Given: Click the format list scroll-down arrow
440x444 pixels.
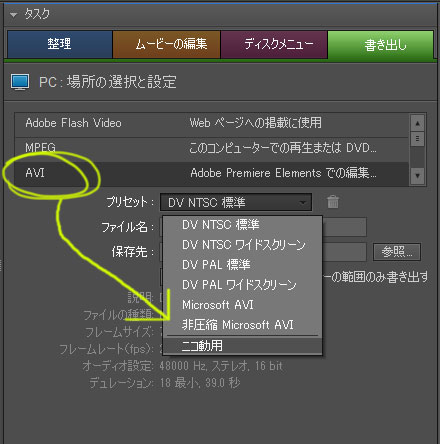Looking at the screenshot, I should pyautogui.click(x=417, y=176).
